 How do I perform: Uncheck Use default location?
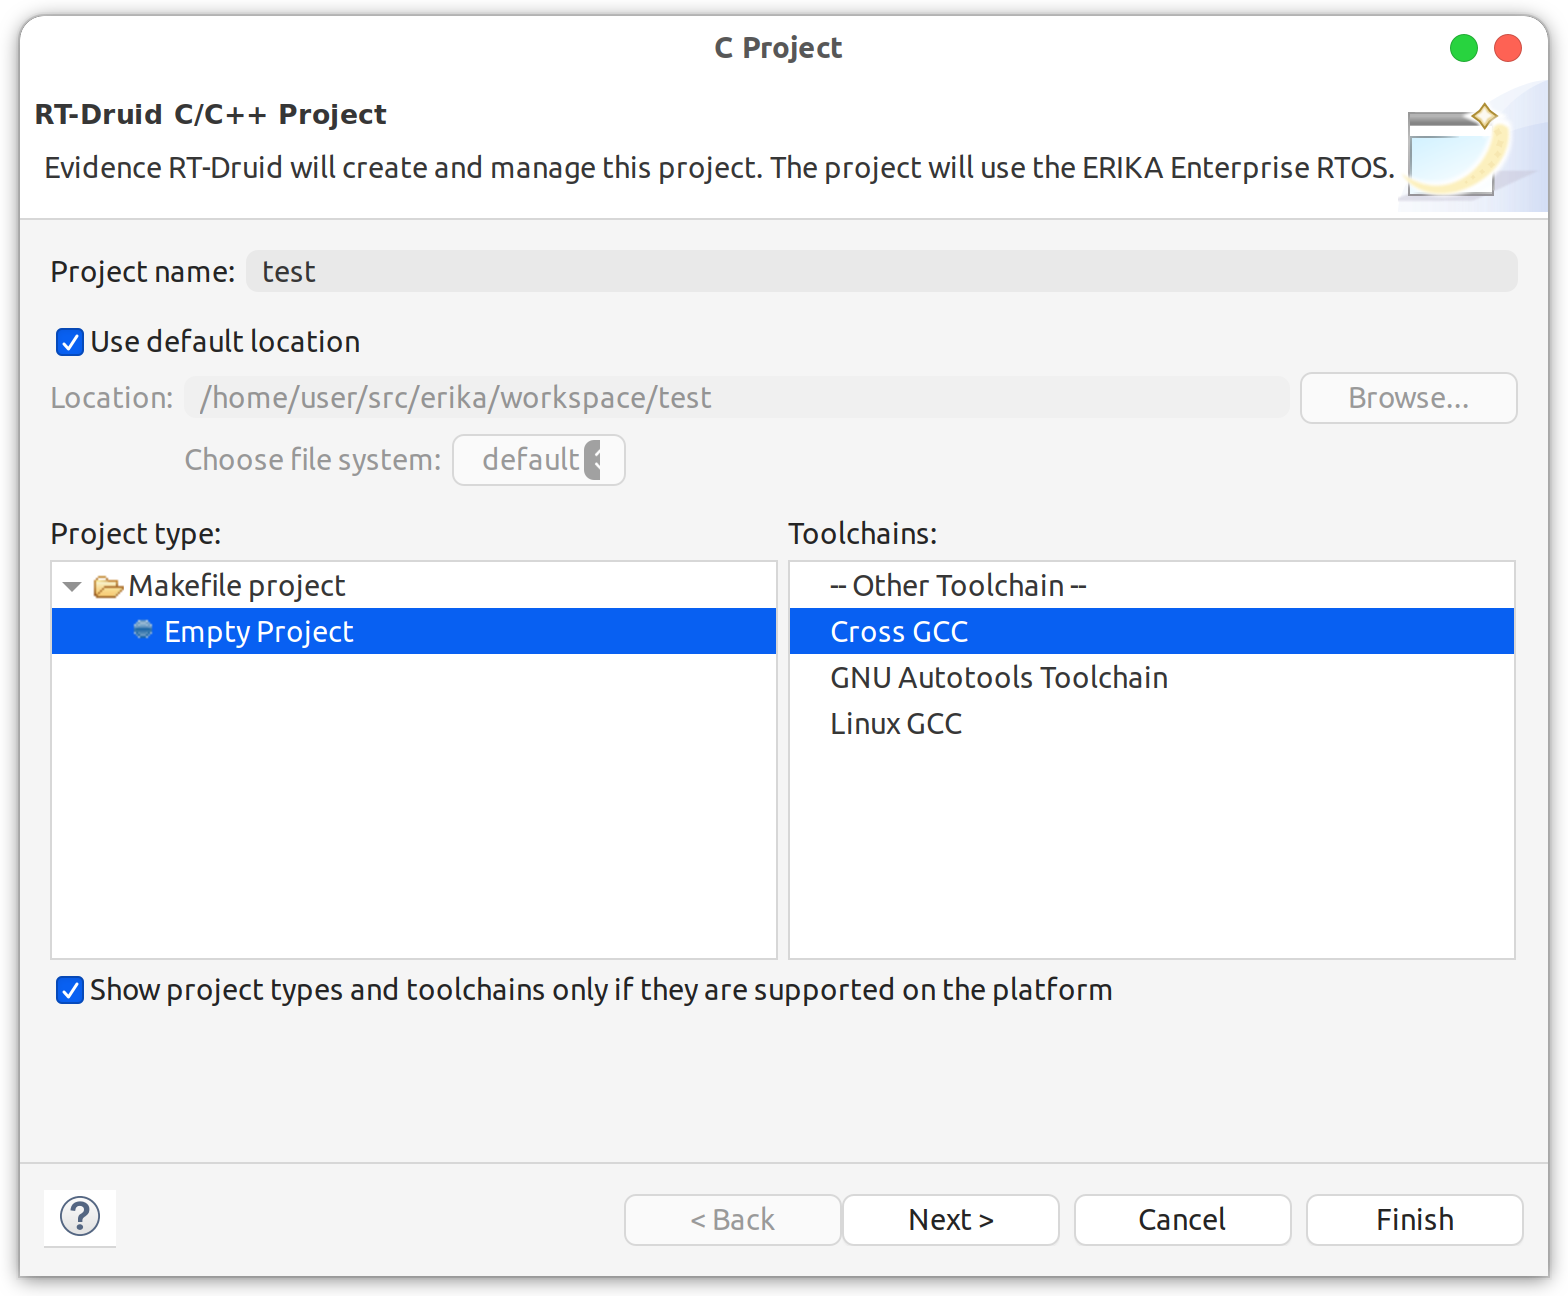click(70, 342)
